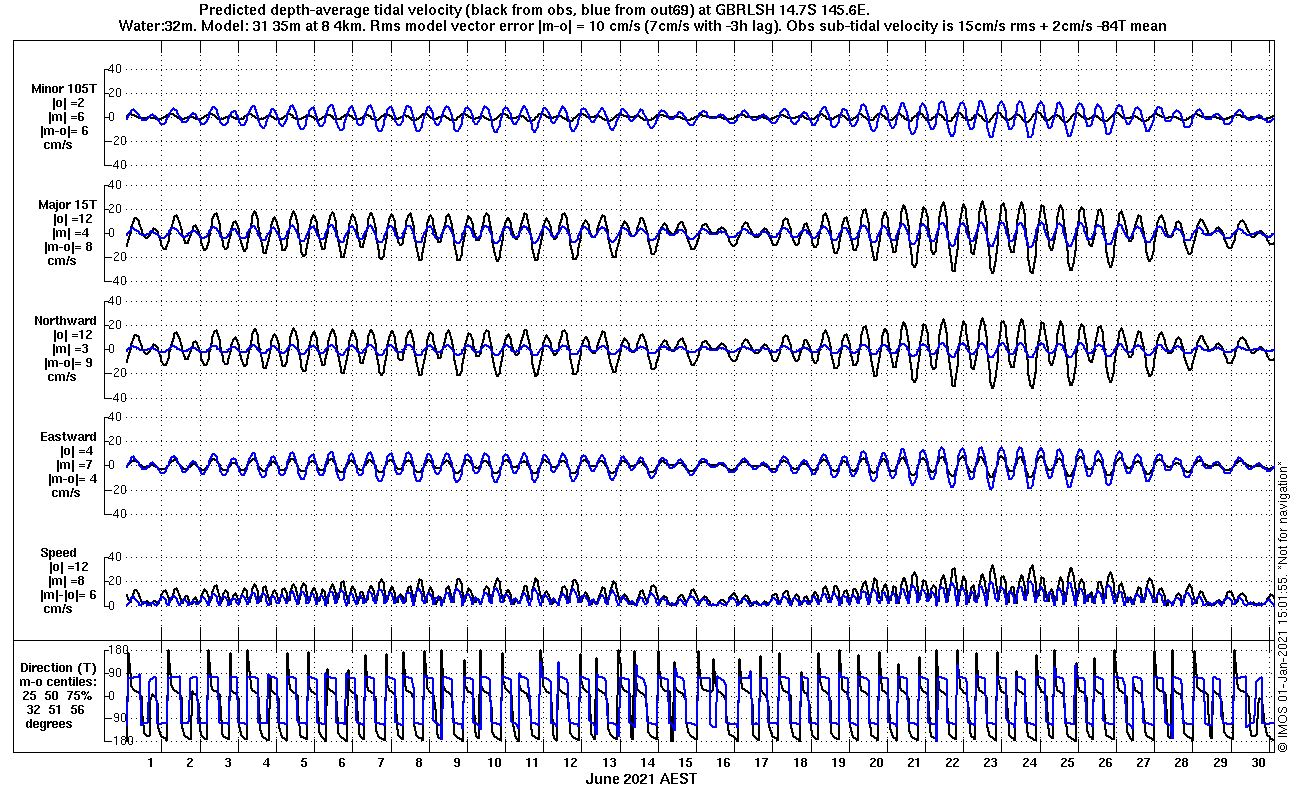The height and width of the screenshot is (800, 1300).
Task: Click the 'Speed' panel label
Action: point(58,552)
